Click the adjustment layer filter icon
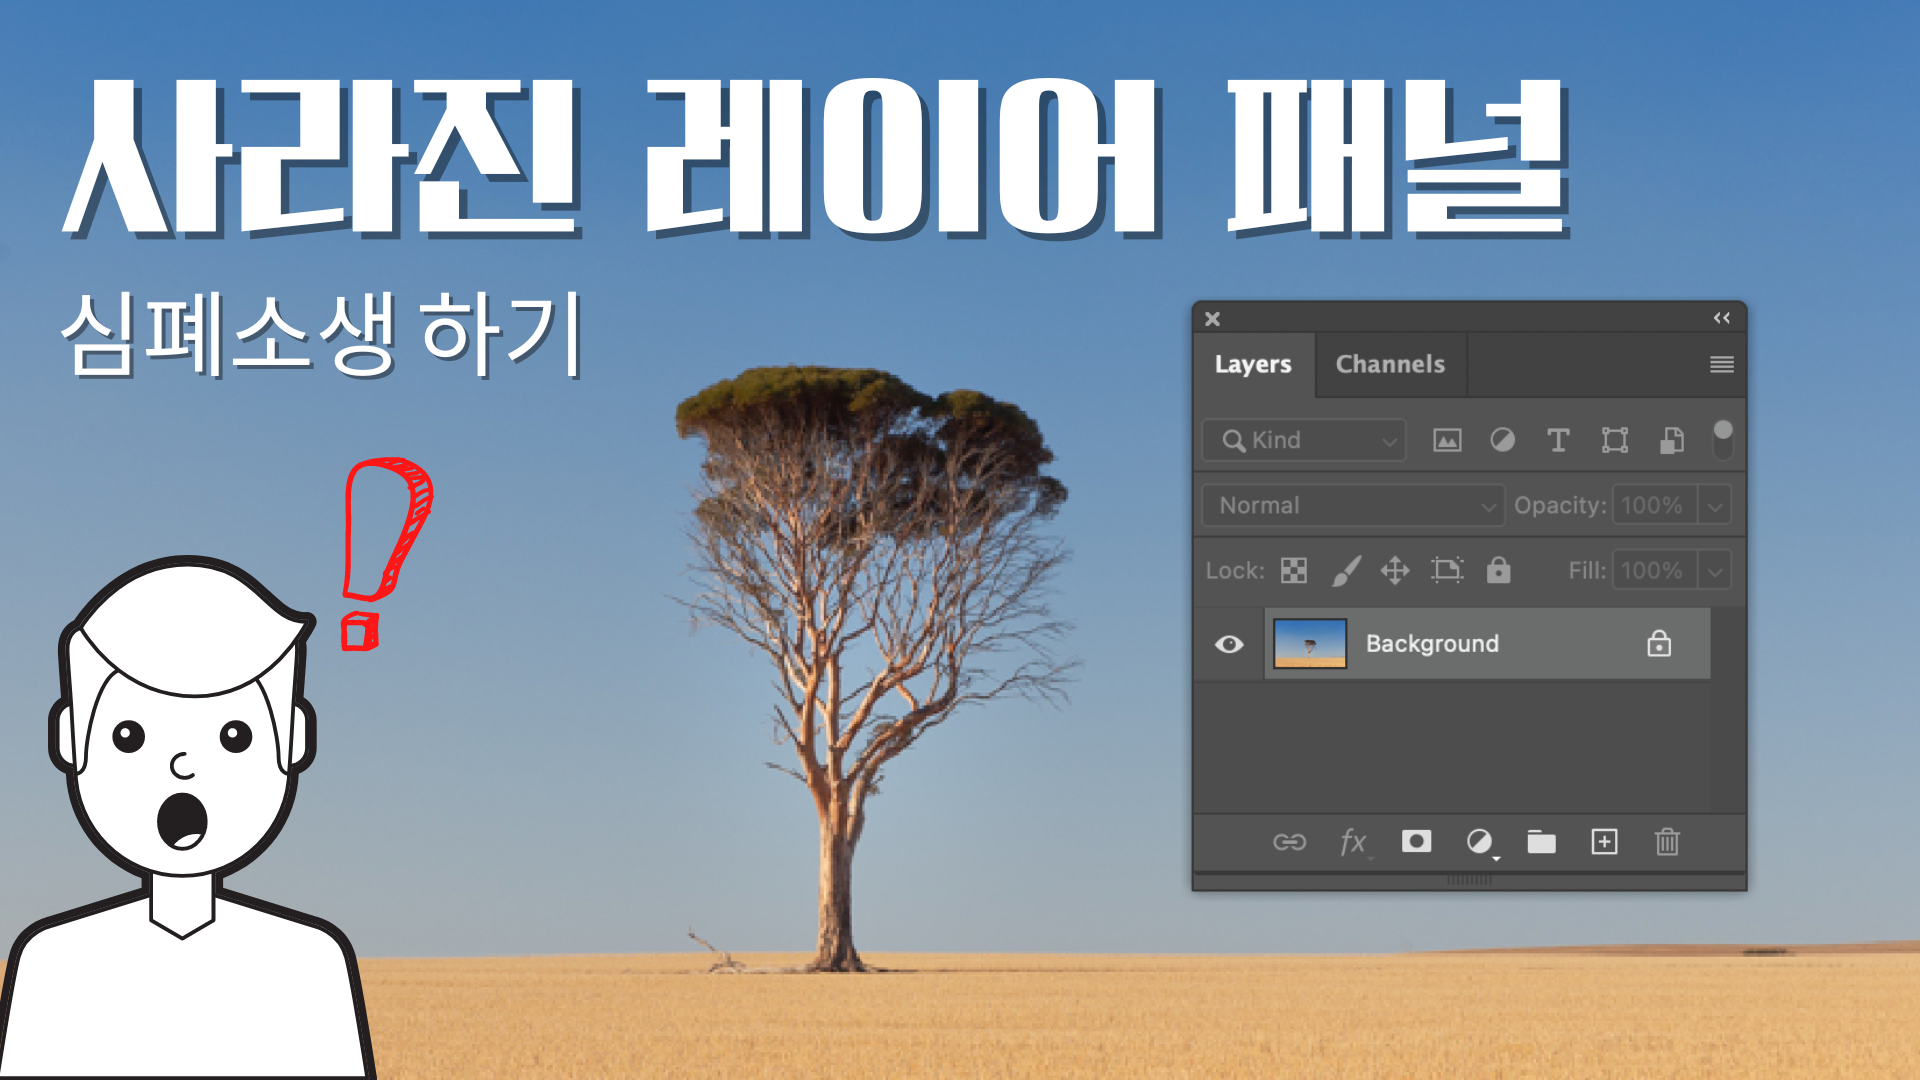 tap(1502, 440)
